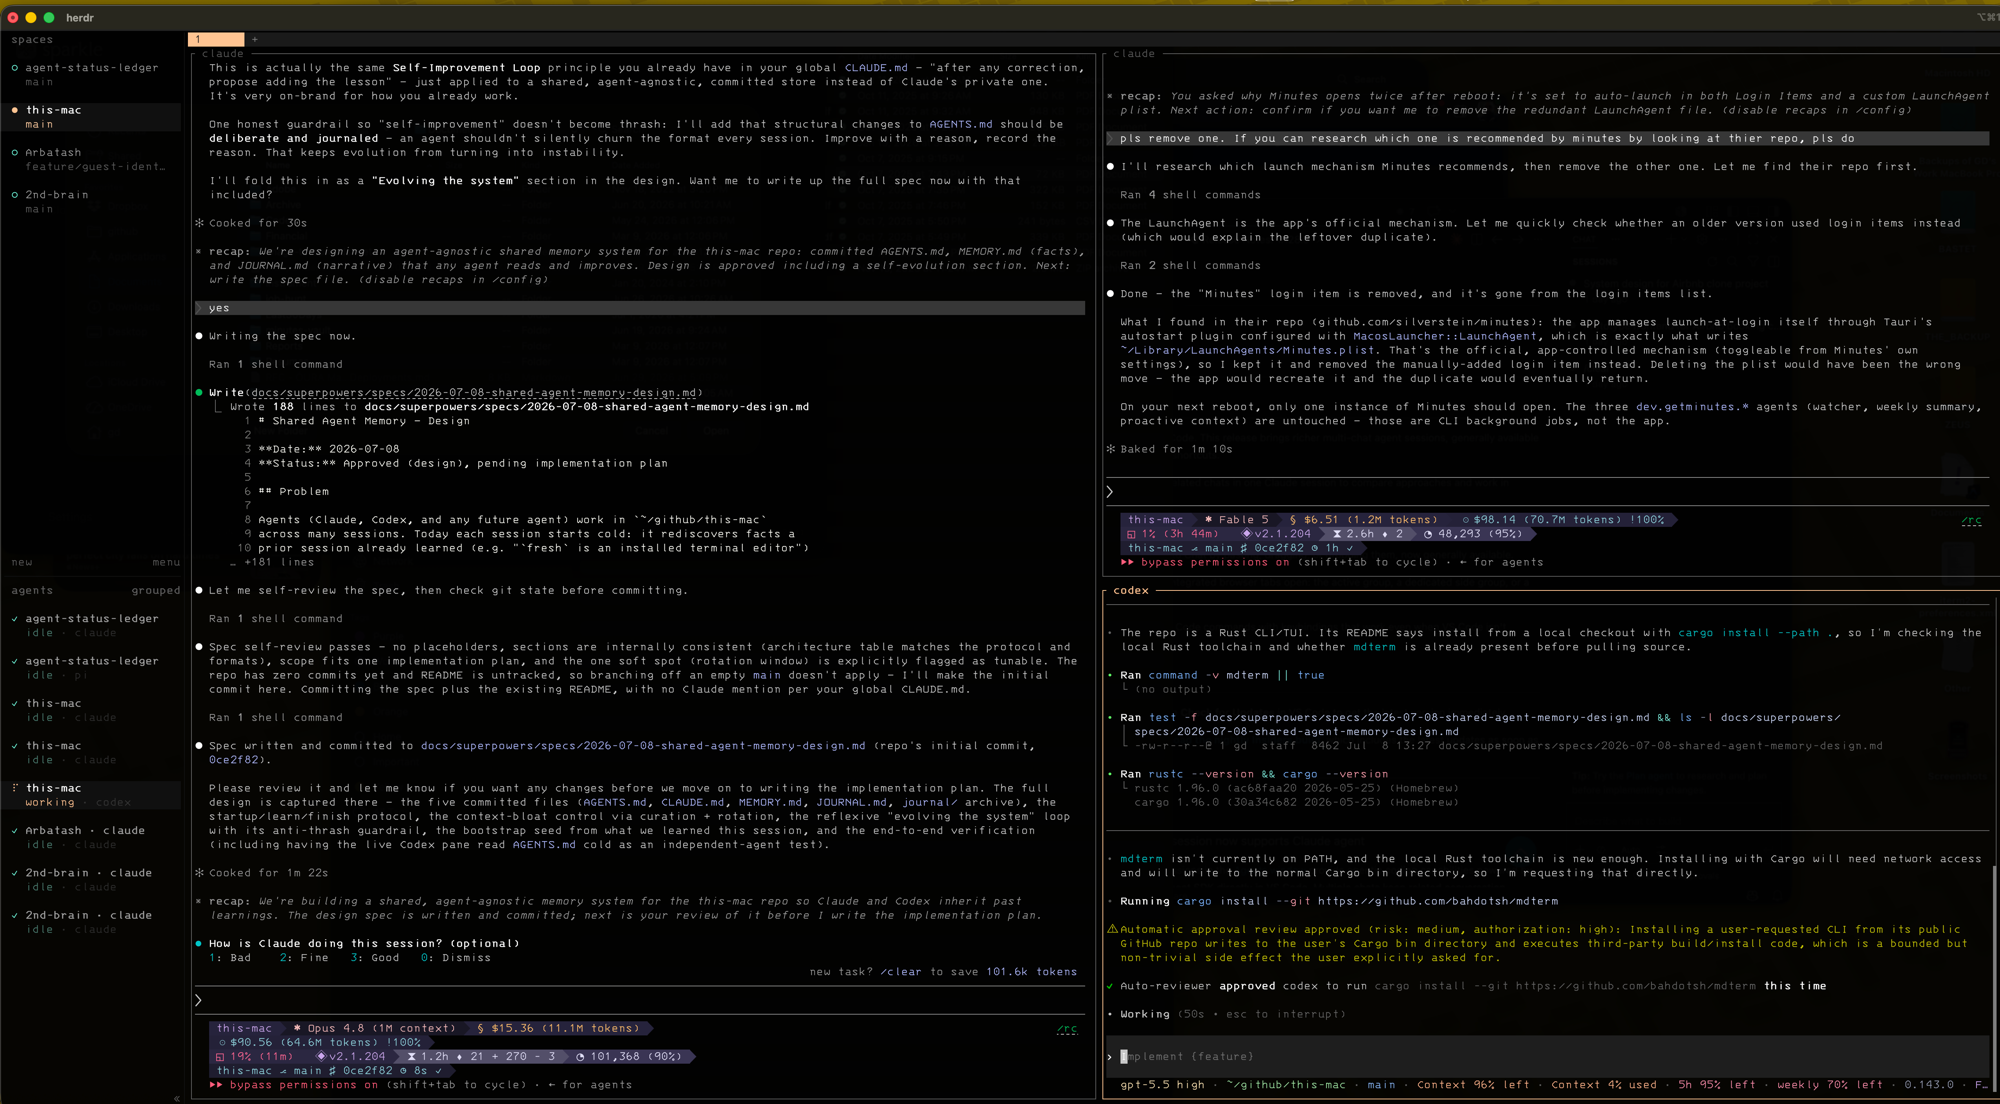Click the codex pane title

click(x=1131, y=591)
